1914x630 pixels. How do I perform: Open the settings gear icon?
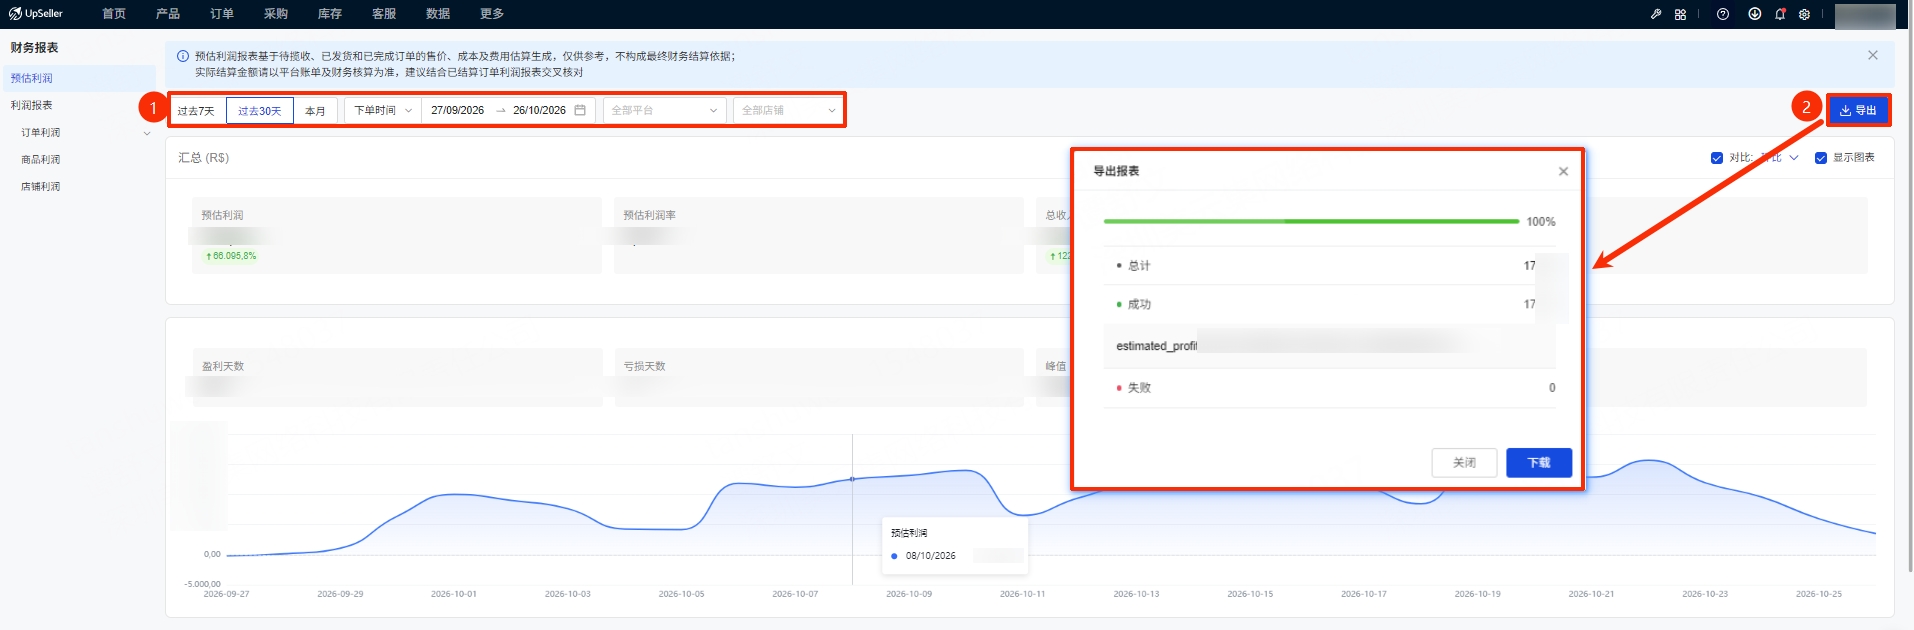click(1804, 14)
